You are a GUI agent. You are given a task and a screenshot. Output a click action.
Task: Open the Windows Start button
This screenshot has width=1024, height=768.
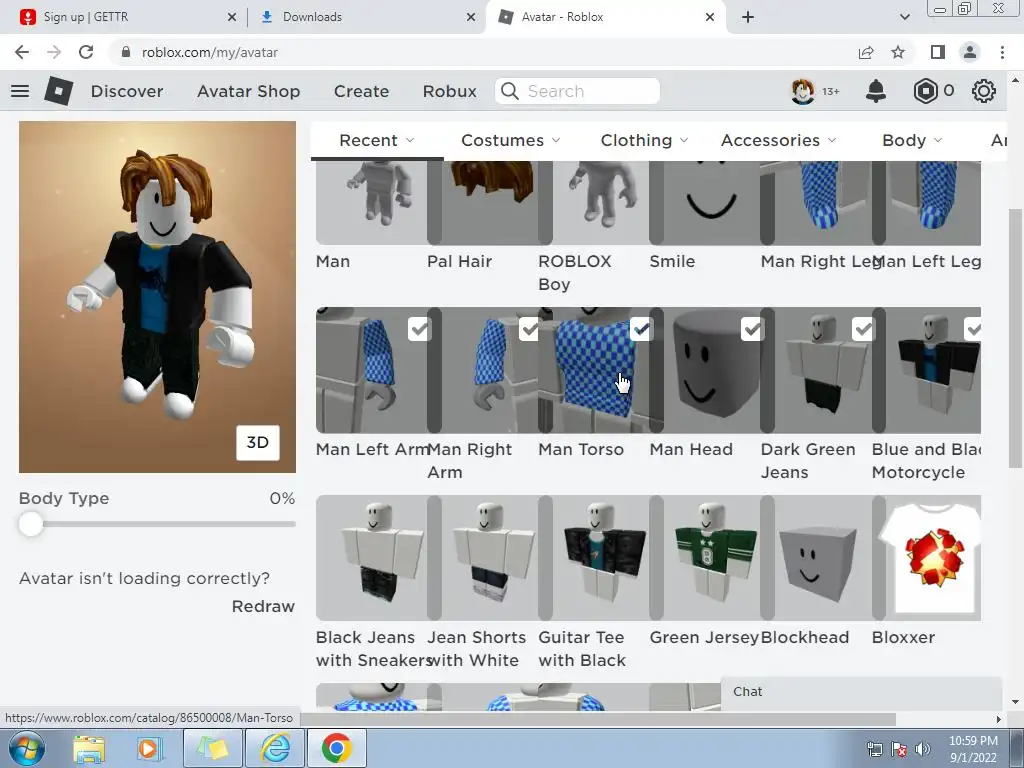coord(27,748)
